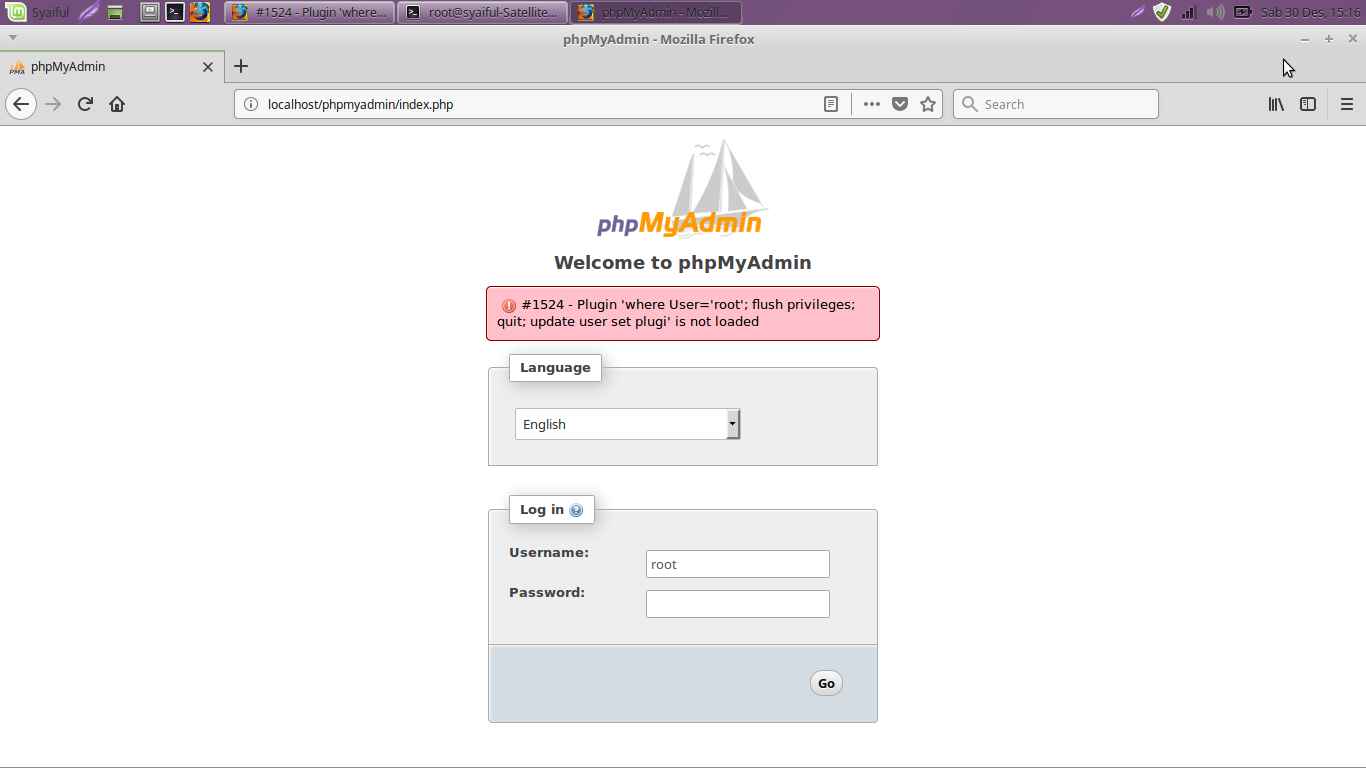Open the update manager shield icon
The width and height of the screenshot is (1366, 768).
tap(1162, 12)
